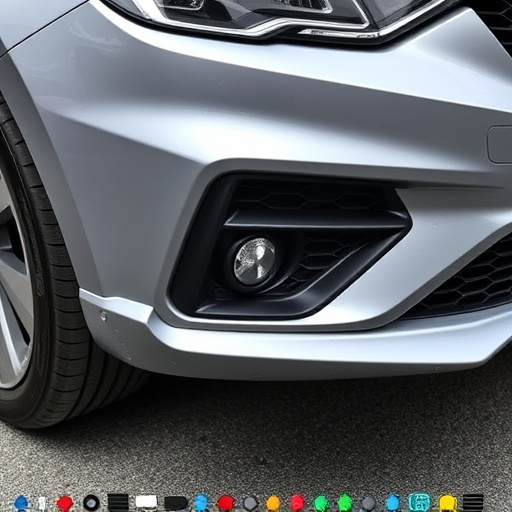Click the red icon left of the ring icon

click(x=64, y=503)
